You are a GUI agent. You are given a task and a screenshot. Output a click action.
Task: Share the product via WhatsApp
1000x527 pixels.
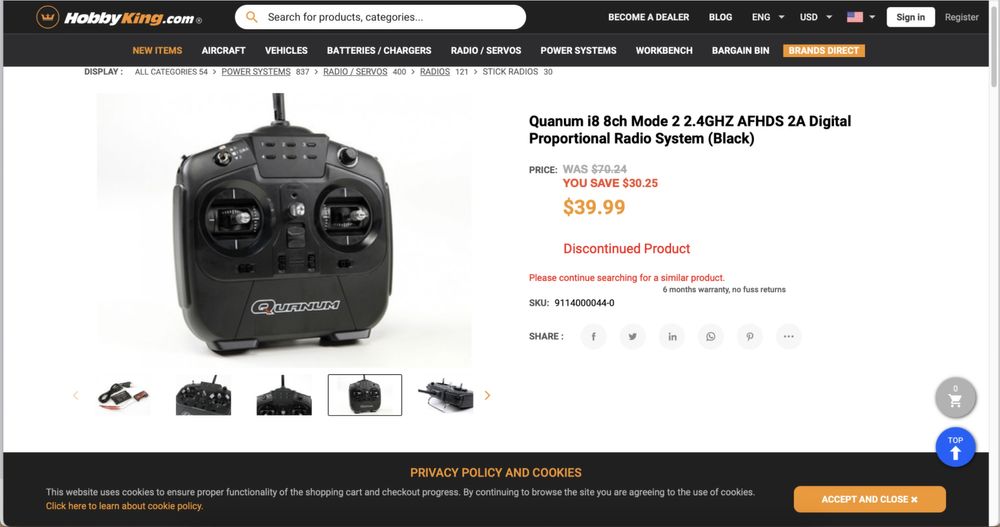click(x=710, y=336)
